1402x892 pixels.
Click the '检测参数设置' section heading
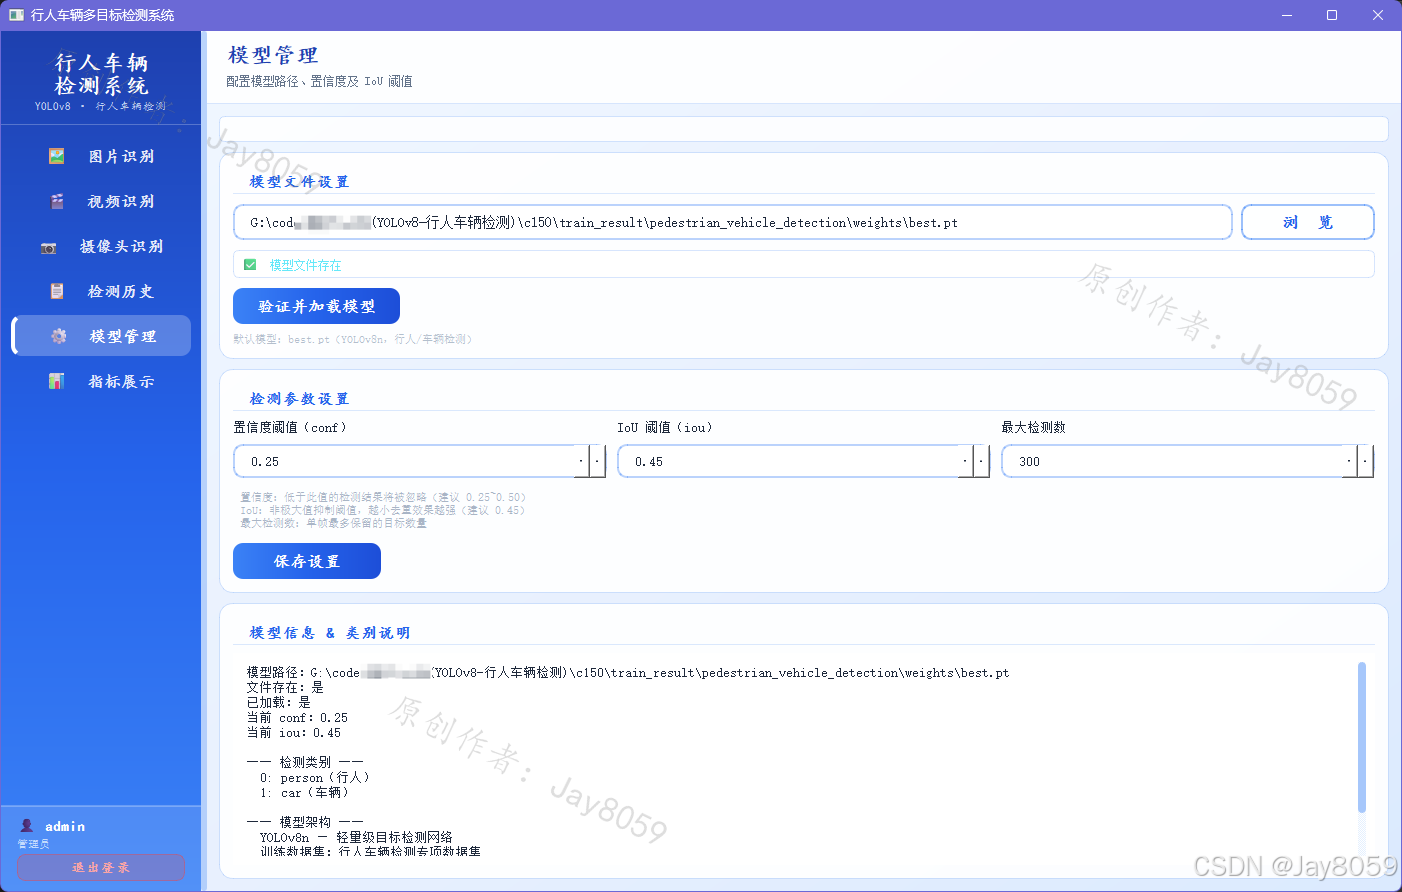point(299,399)
